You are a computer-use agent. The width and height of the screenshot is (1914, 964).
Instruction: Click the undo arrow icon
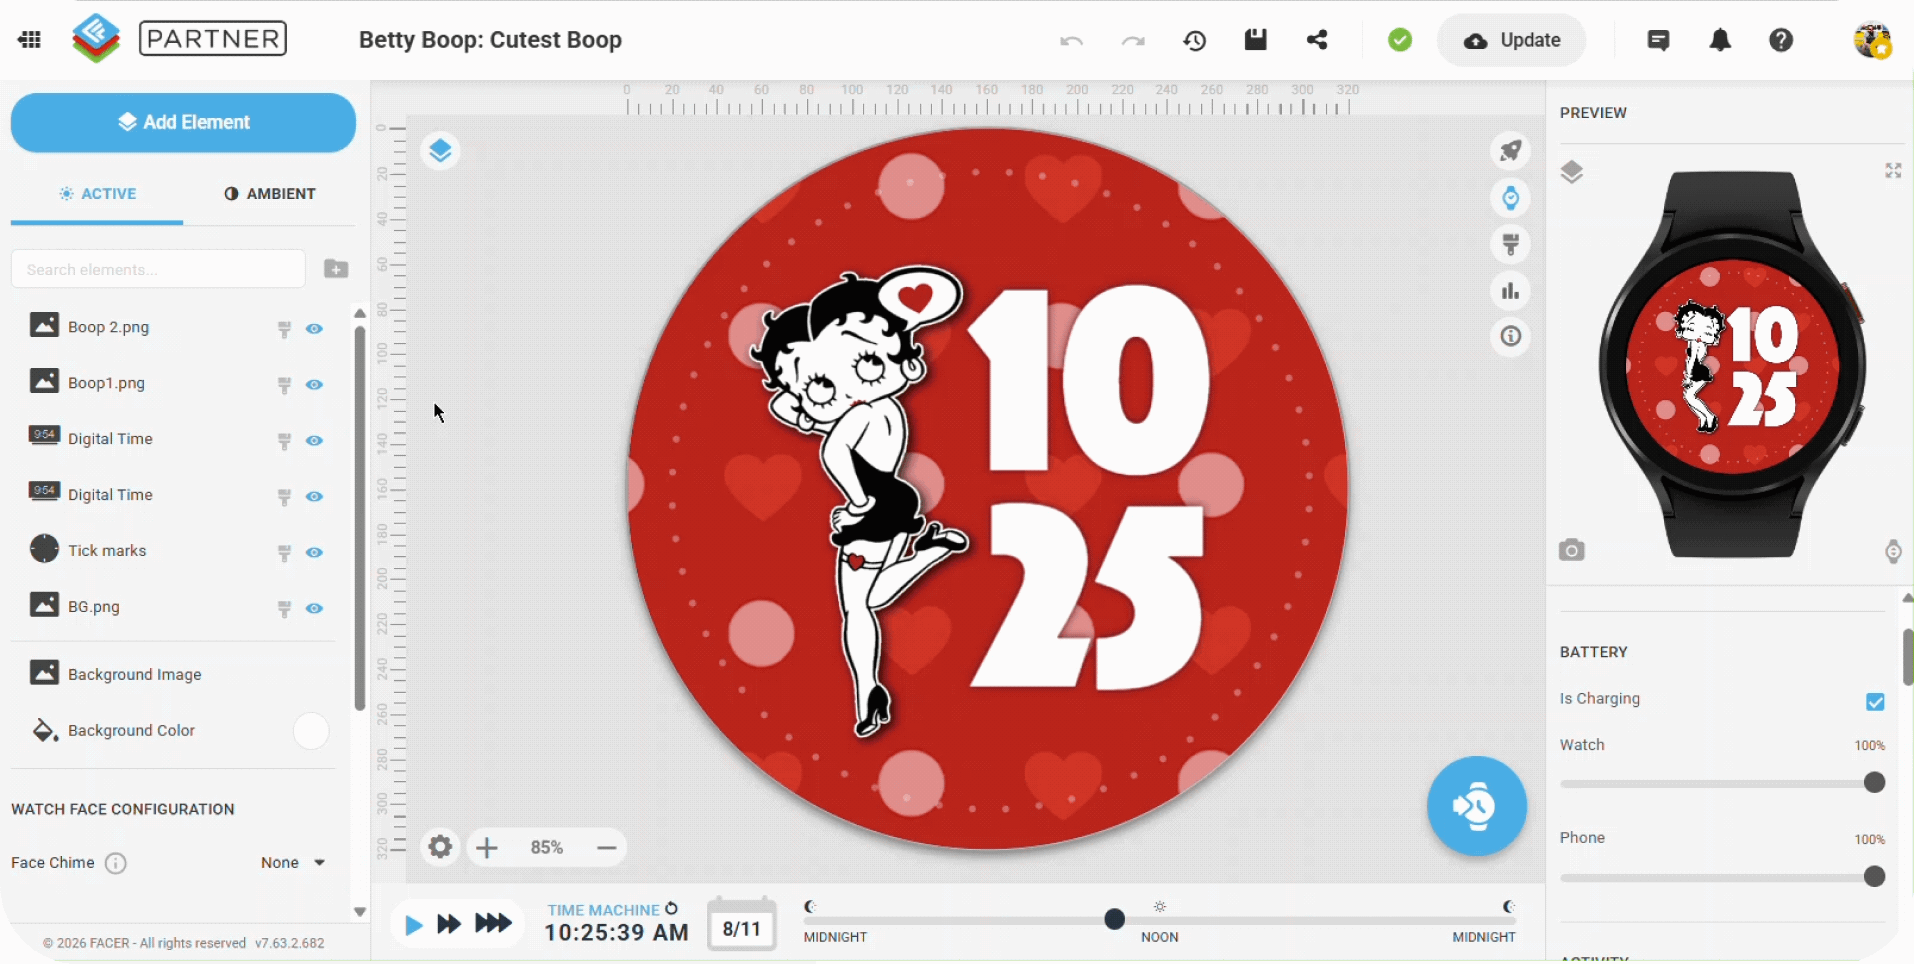(x=1071, y=41)
